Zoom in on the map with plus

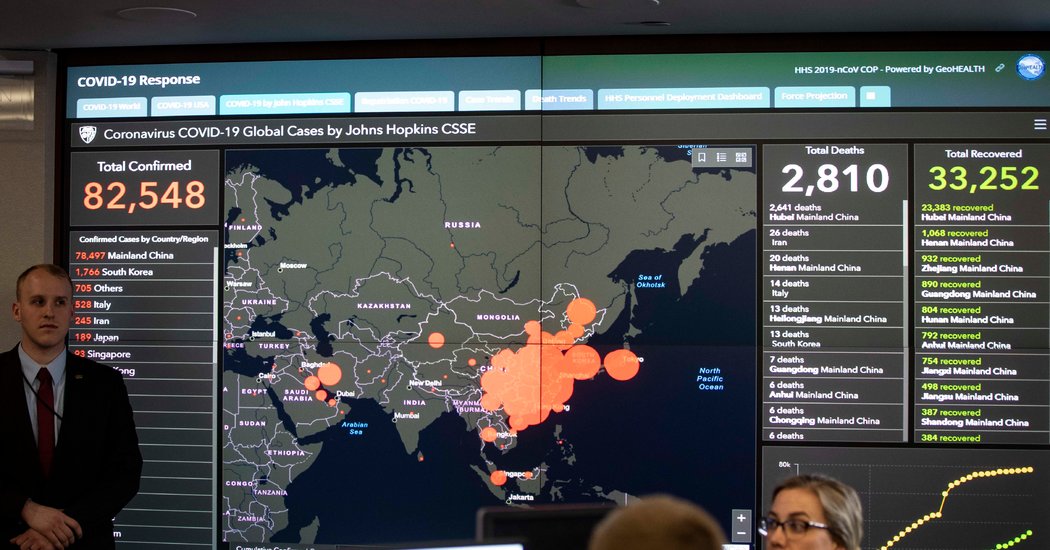pos(741,518)
